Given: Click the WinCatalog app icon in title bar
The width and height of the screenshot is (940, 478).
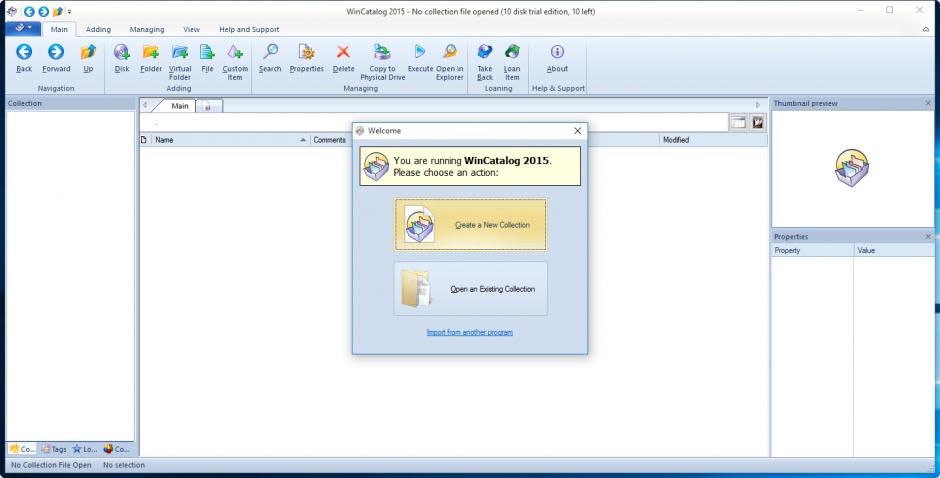Looking at the screenshot, I should click(x=11, y=11).
